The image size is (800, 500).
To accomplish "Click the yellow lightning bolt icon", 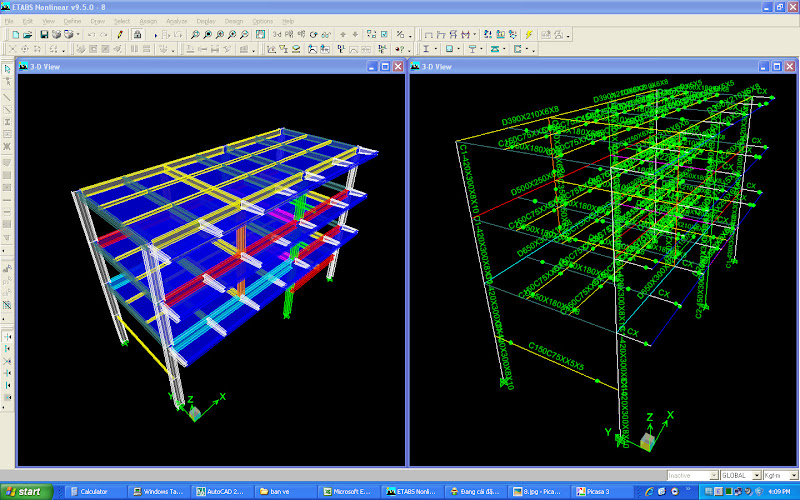I will coord(528,34).
